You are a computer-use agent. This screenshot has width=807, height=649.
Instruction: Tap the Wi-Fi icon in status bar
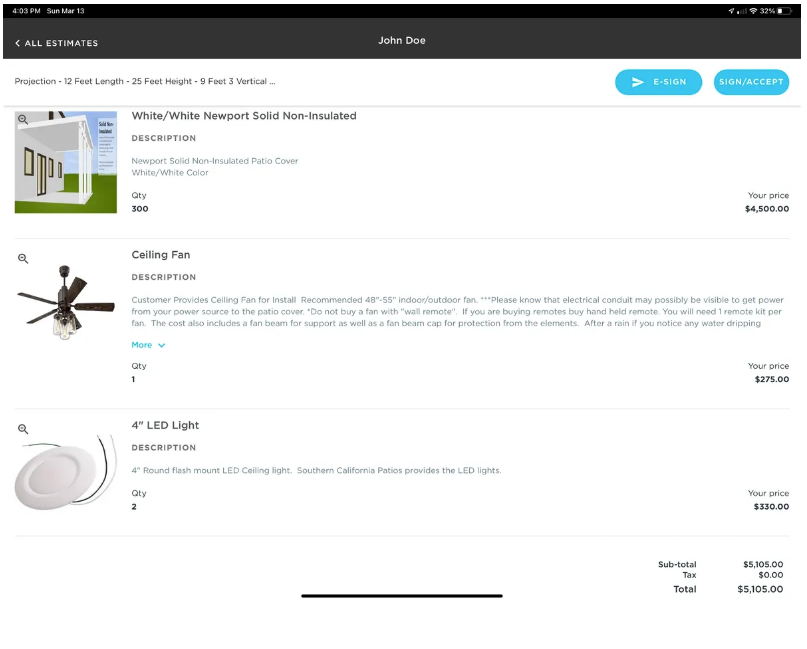(753, 11)
